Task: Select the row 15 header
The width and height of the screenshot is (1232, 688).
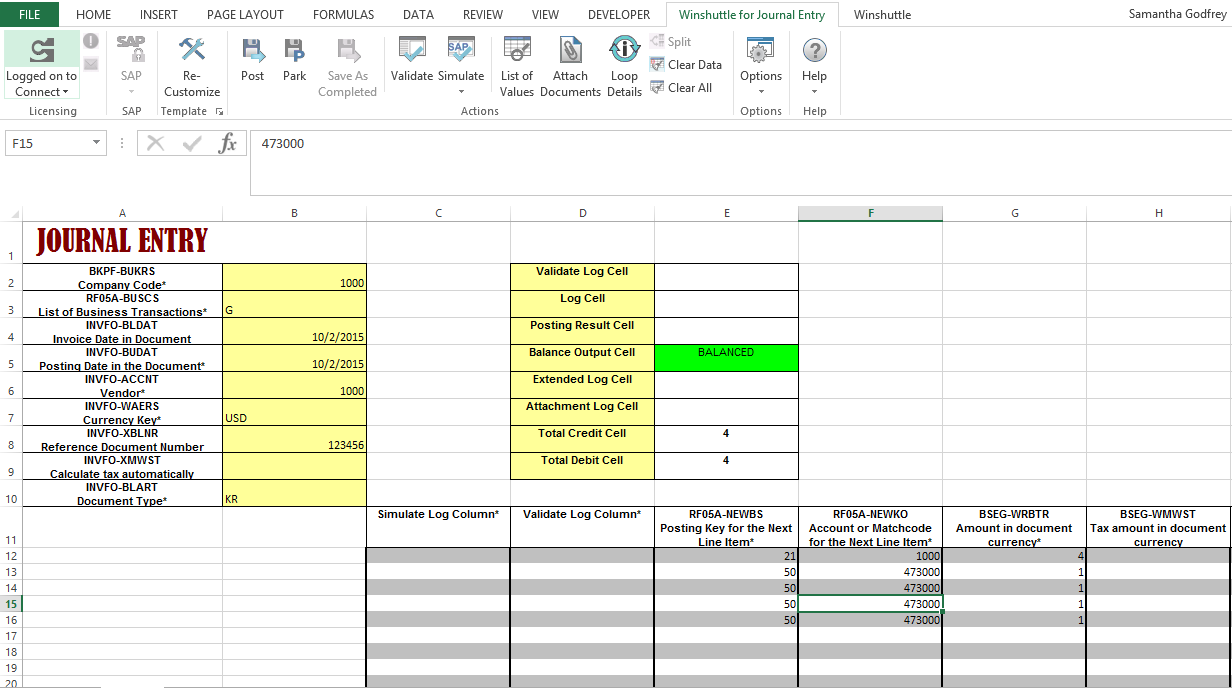Action: pyautogui.click(x=11, y=603)
